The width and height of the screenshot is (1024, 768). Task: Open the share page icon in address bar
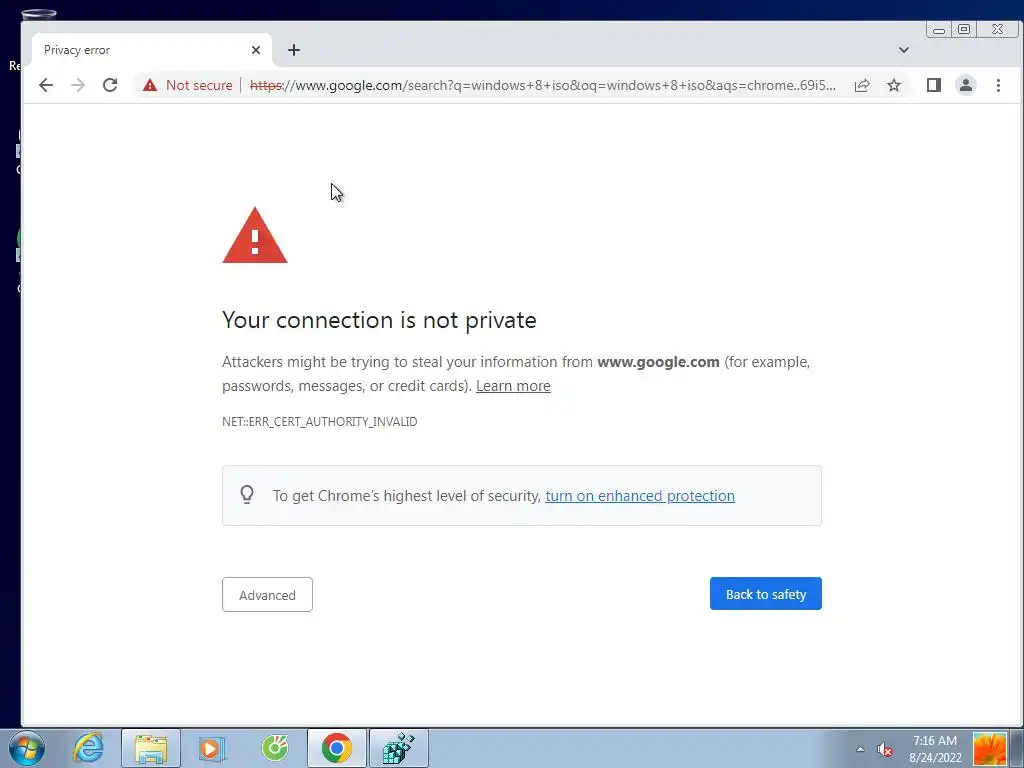[x=862, y=86]
